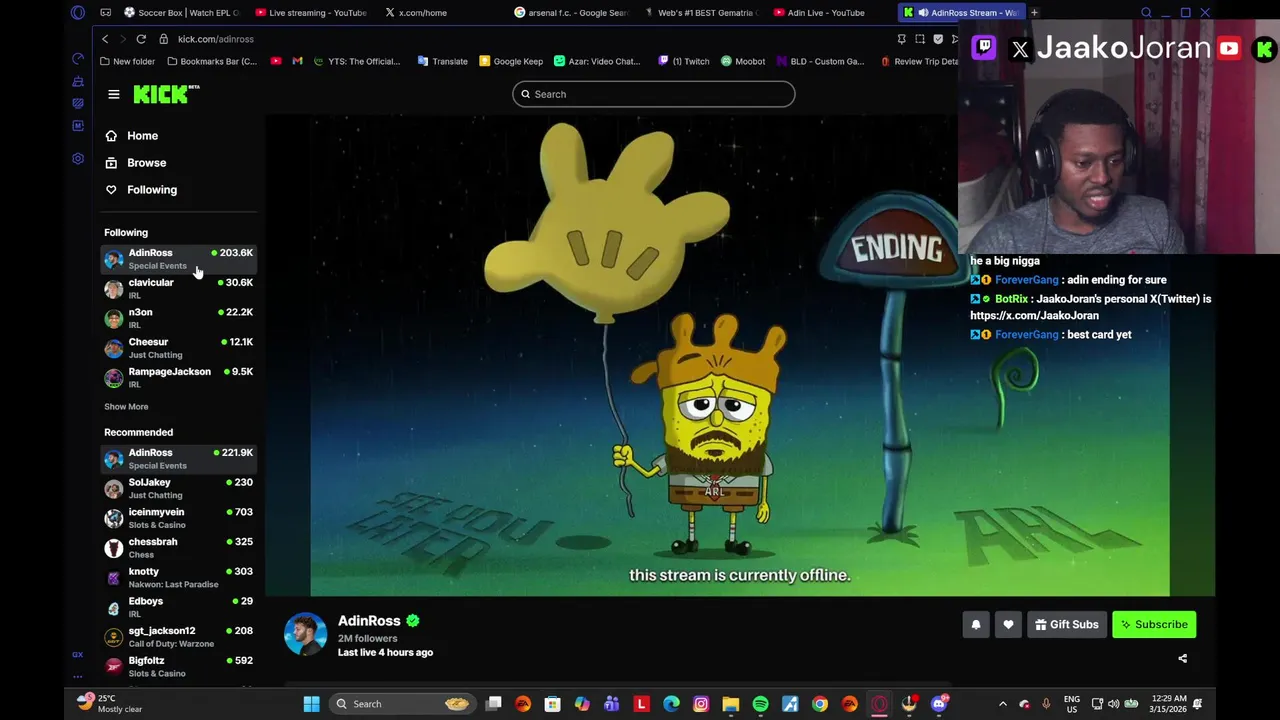
Task: Open n3on channel in Following list
Action: tap(178, 319)
